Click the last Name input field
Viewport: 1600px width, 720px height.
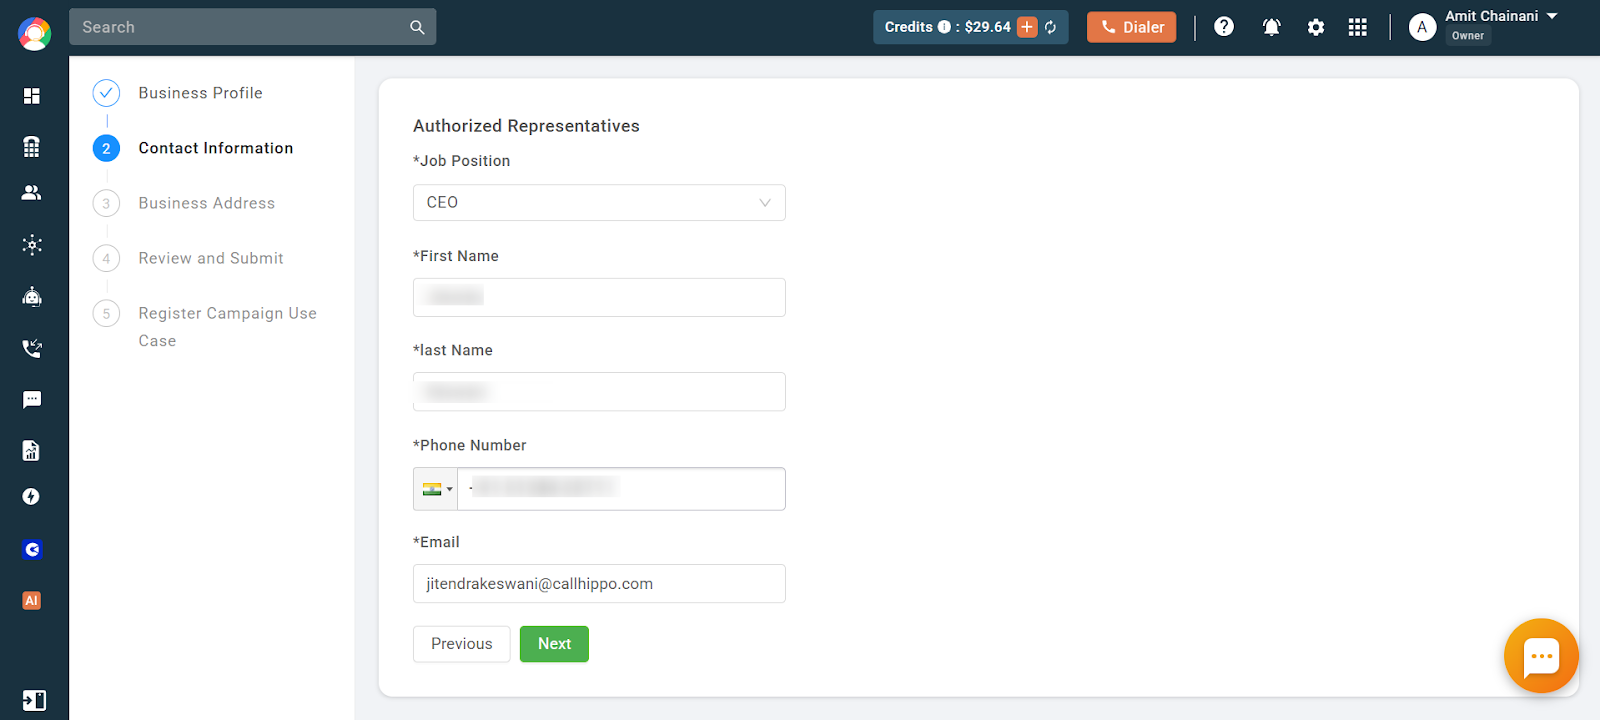599,391
